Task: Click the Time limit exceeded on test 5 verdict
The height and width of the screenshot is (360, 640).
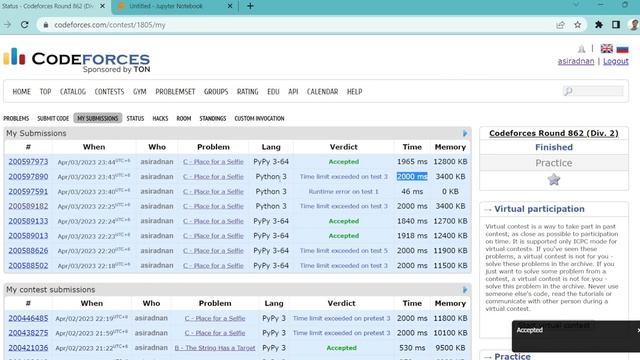Action: tap(343, 251)
